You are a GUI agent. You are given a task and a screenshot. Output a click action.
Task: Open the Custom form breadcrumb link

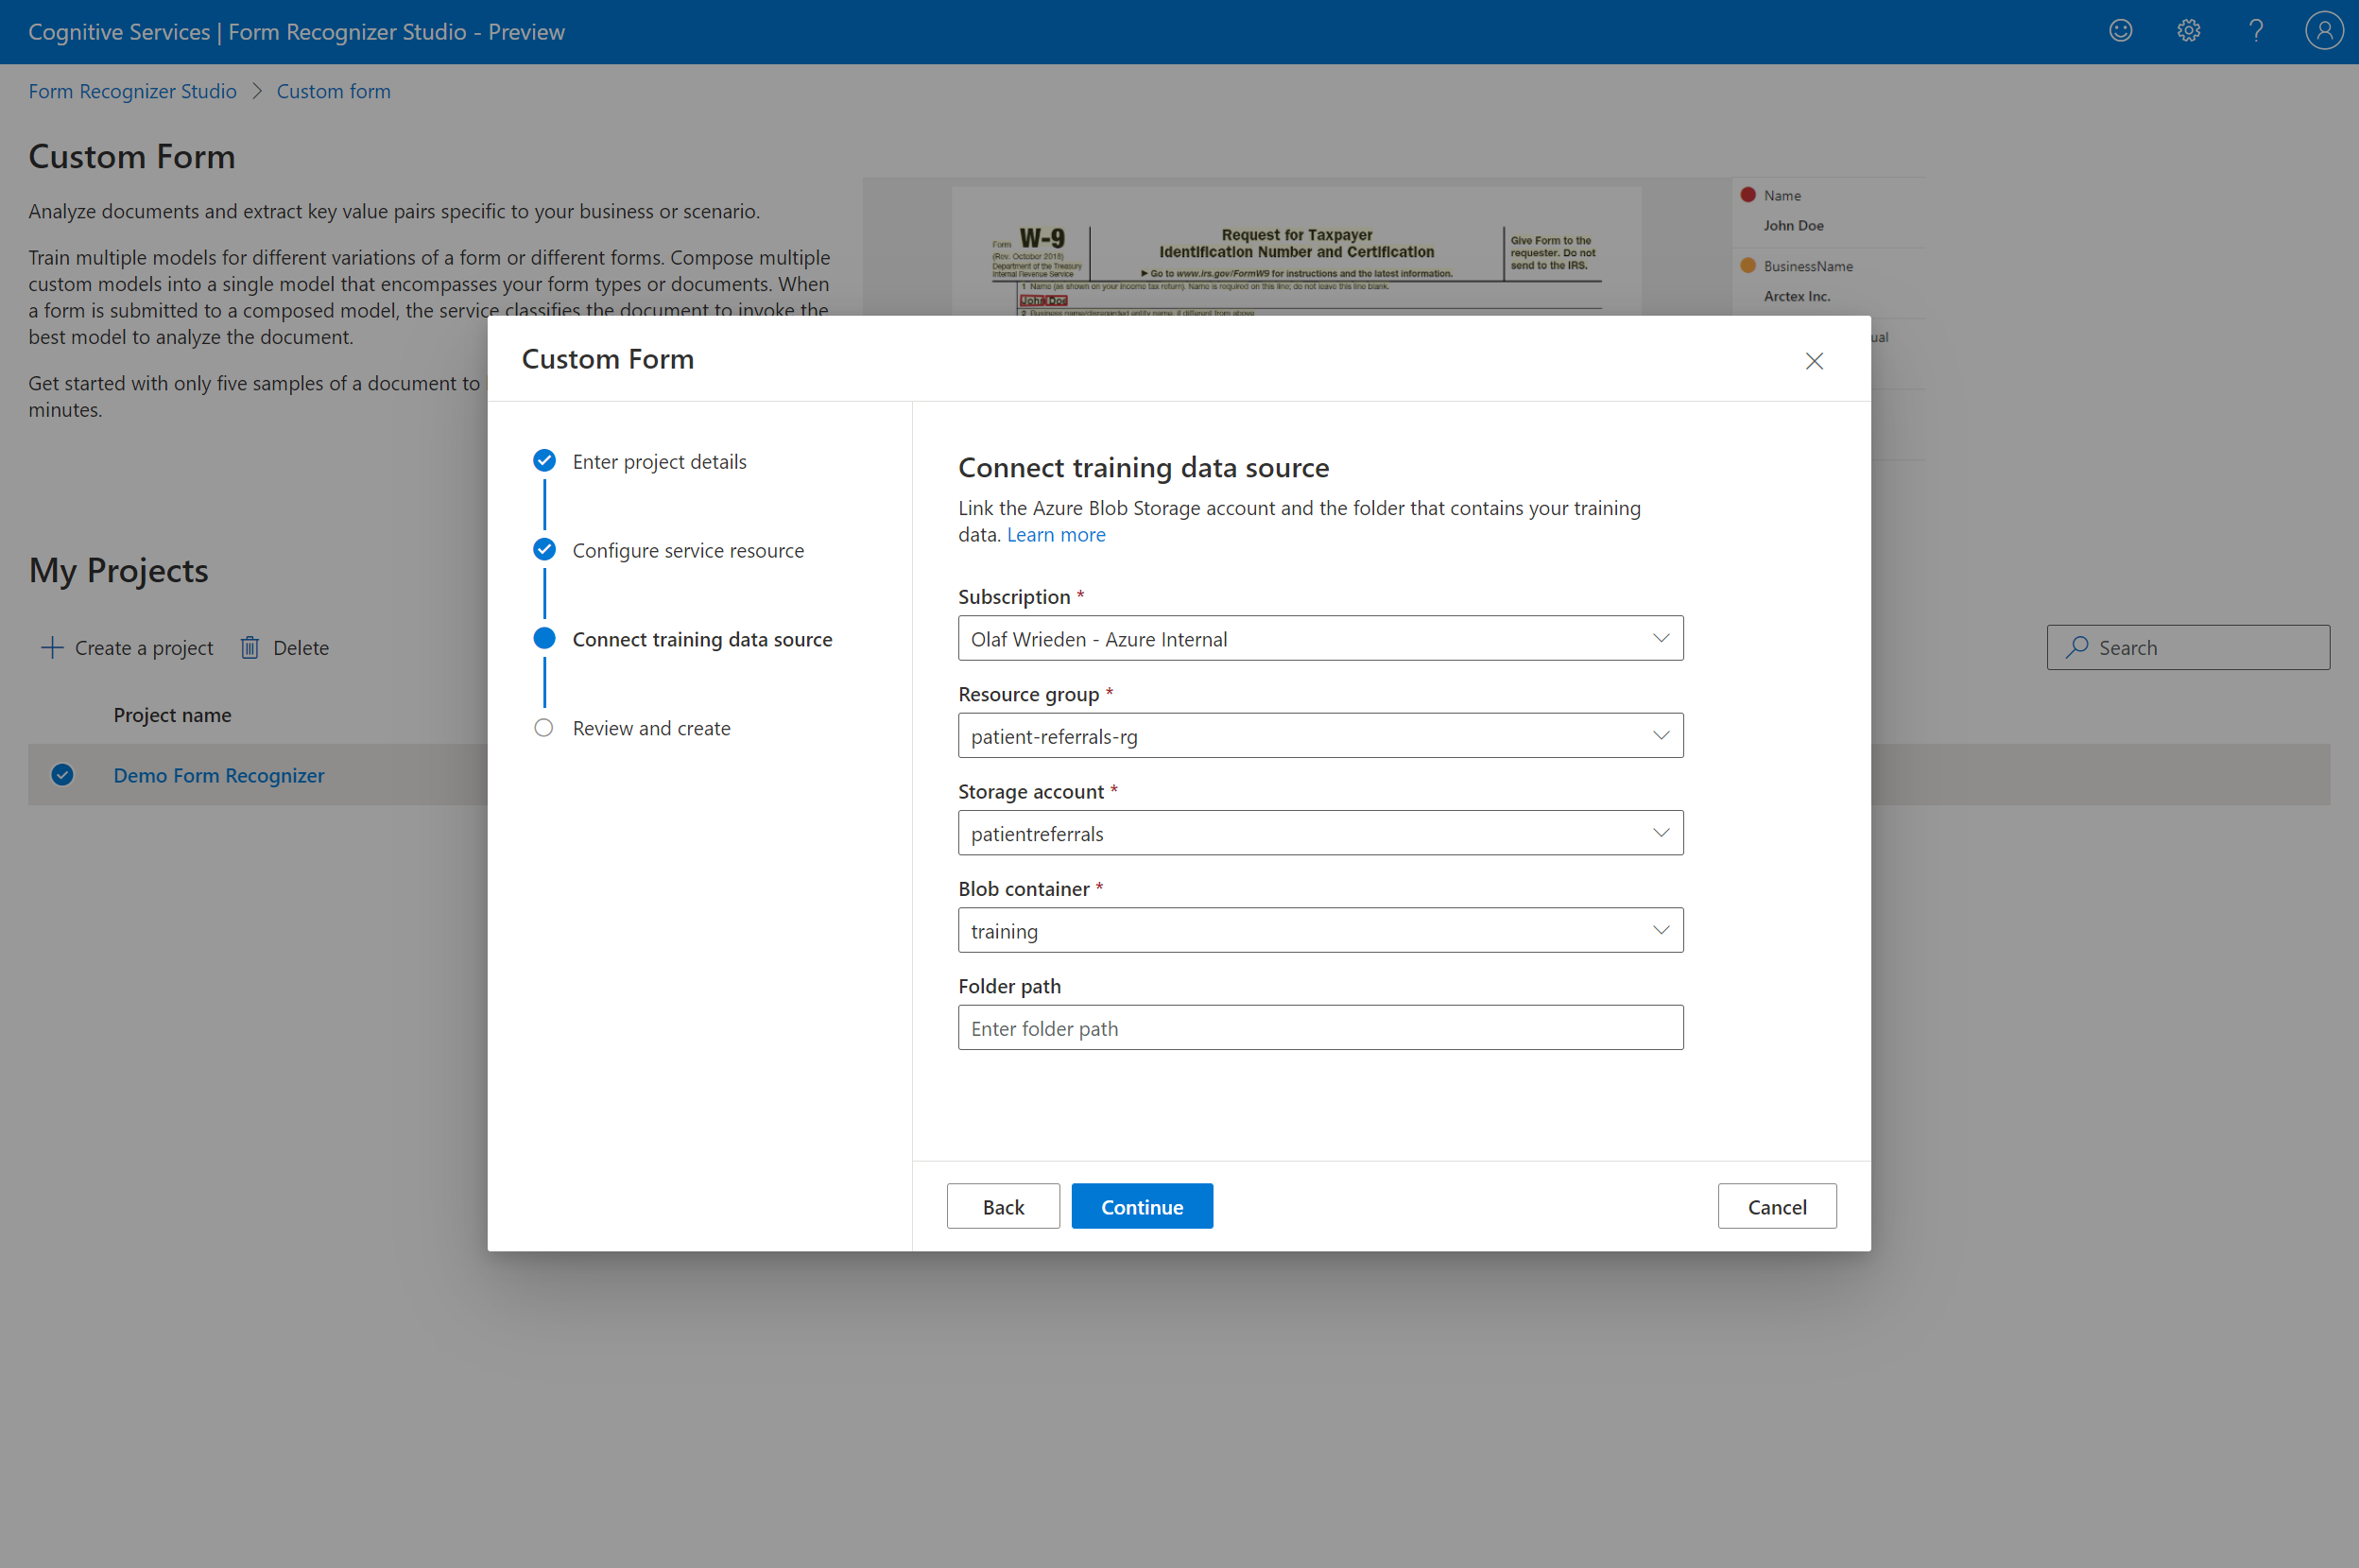333,91
